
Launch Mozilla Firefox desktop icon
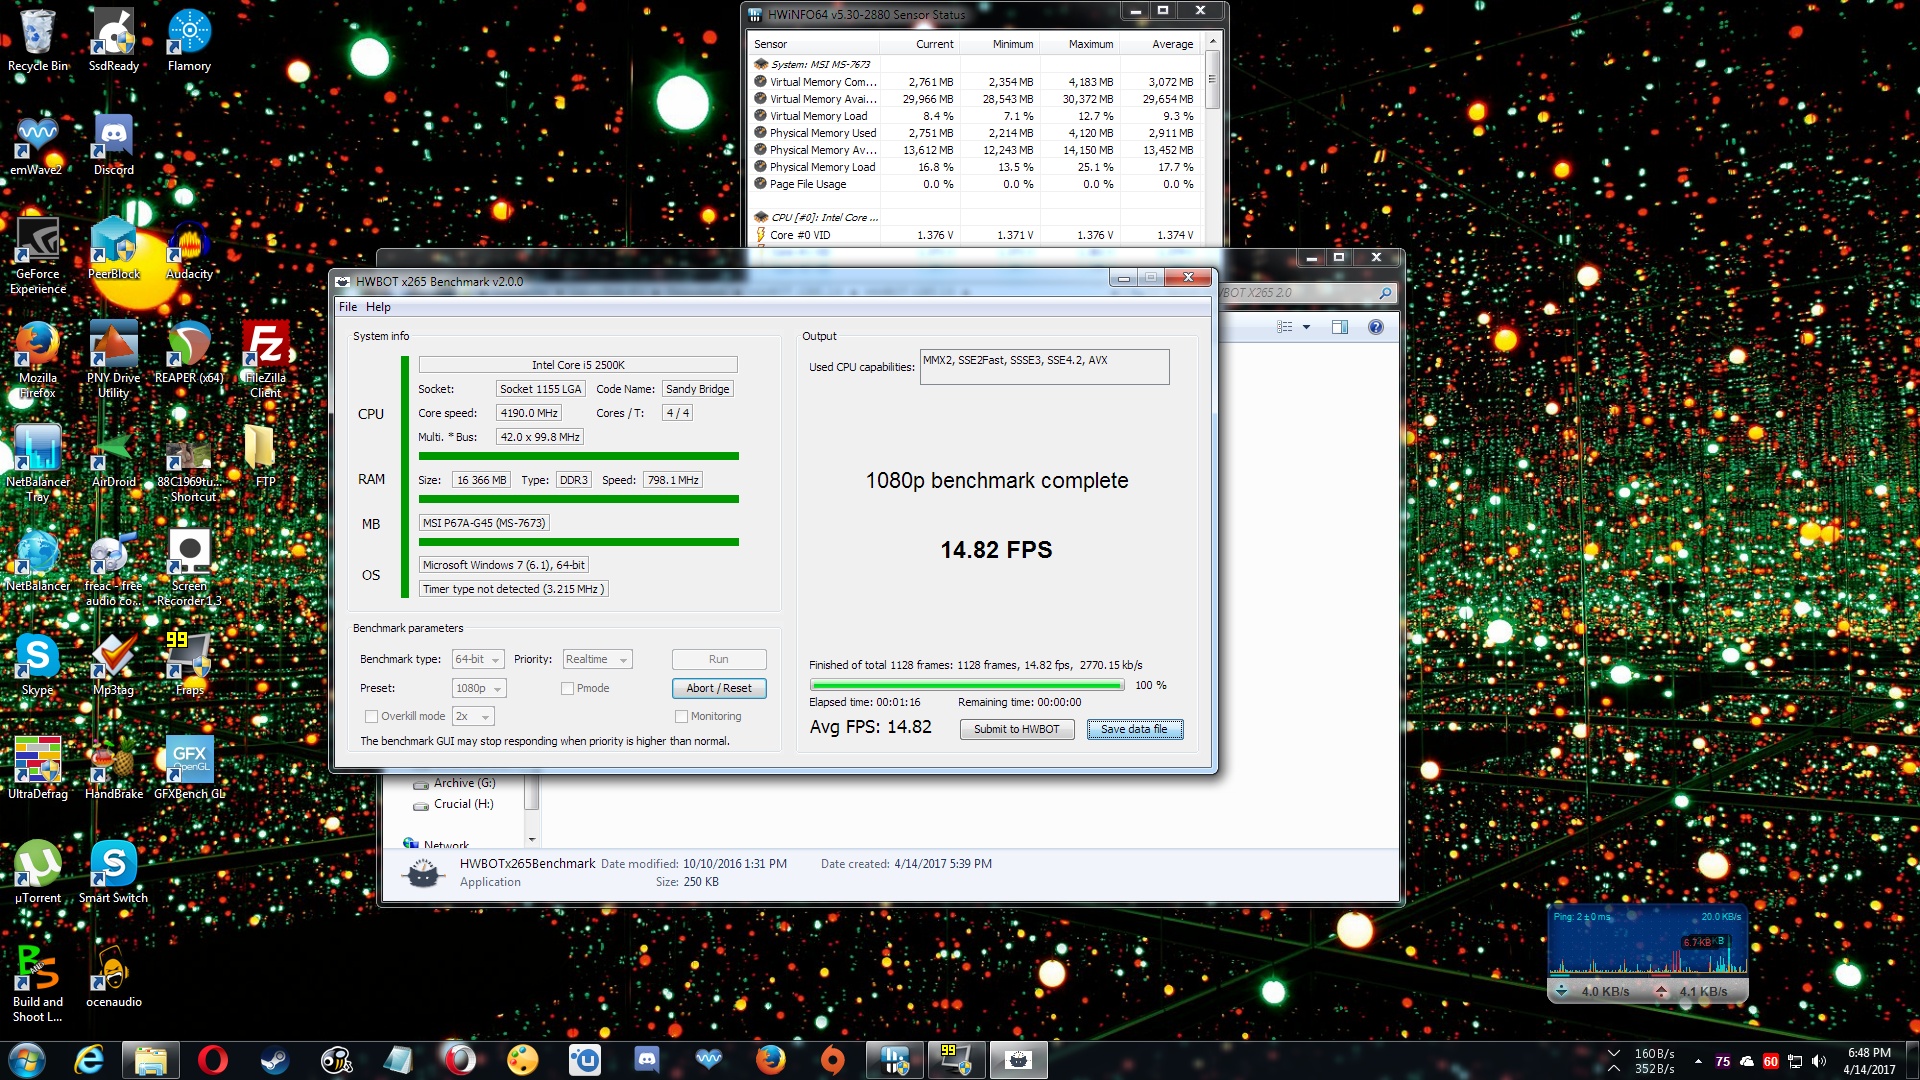coord(38,360)
